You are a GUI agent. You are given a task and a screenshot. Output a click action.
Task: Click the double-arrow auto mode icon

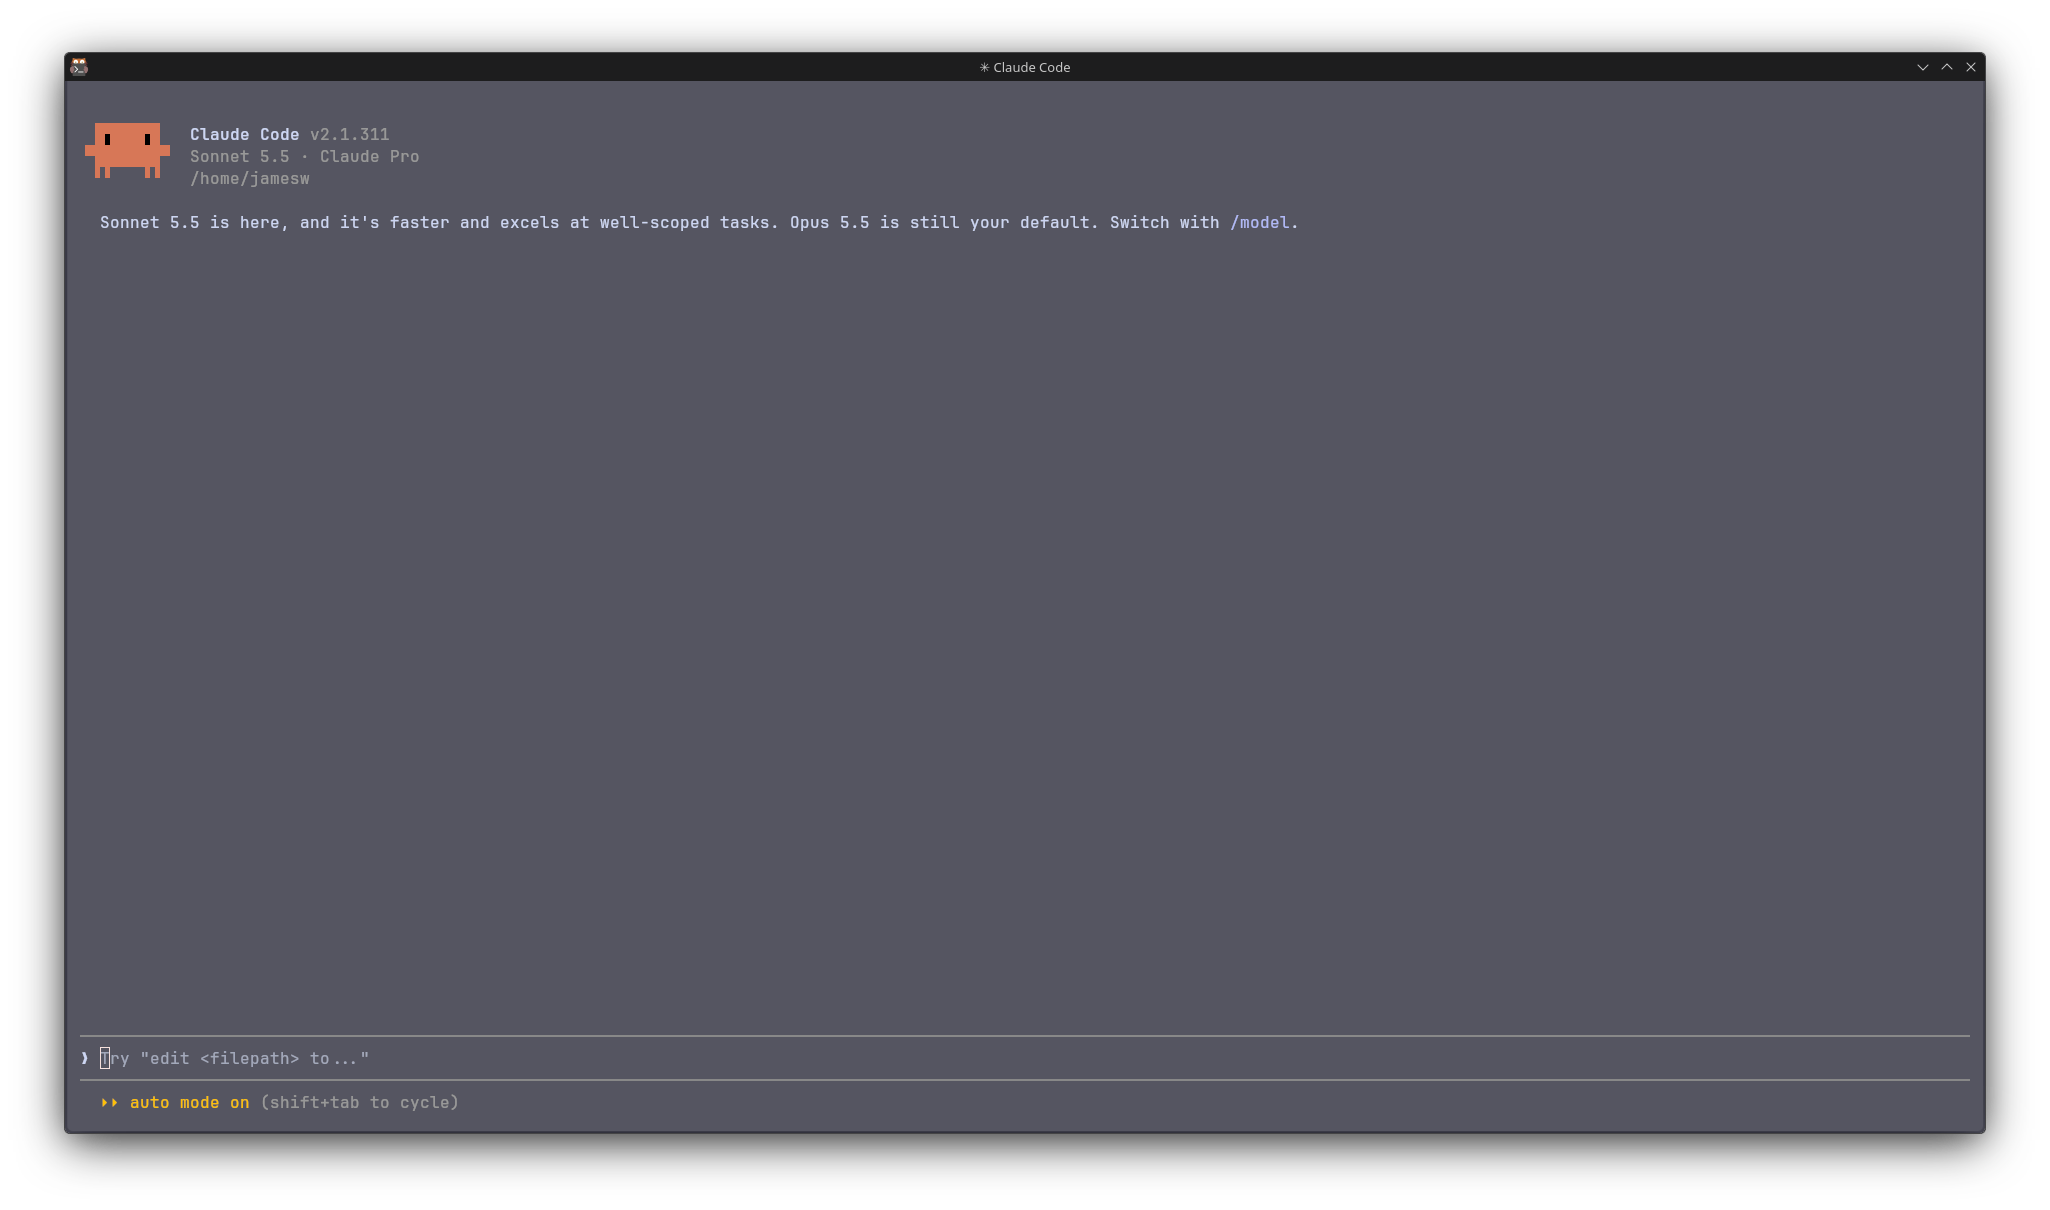coord(109,1102)
